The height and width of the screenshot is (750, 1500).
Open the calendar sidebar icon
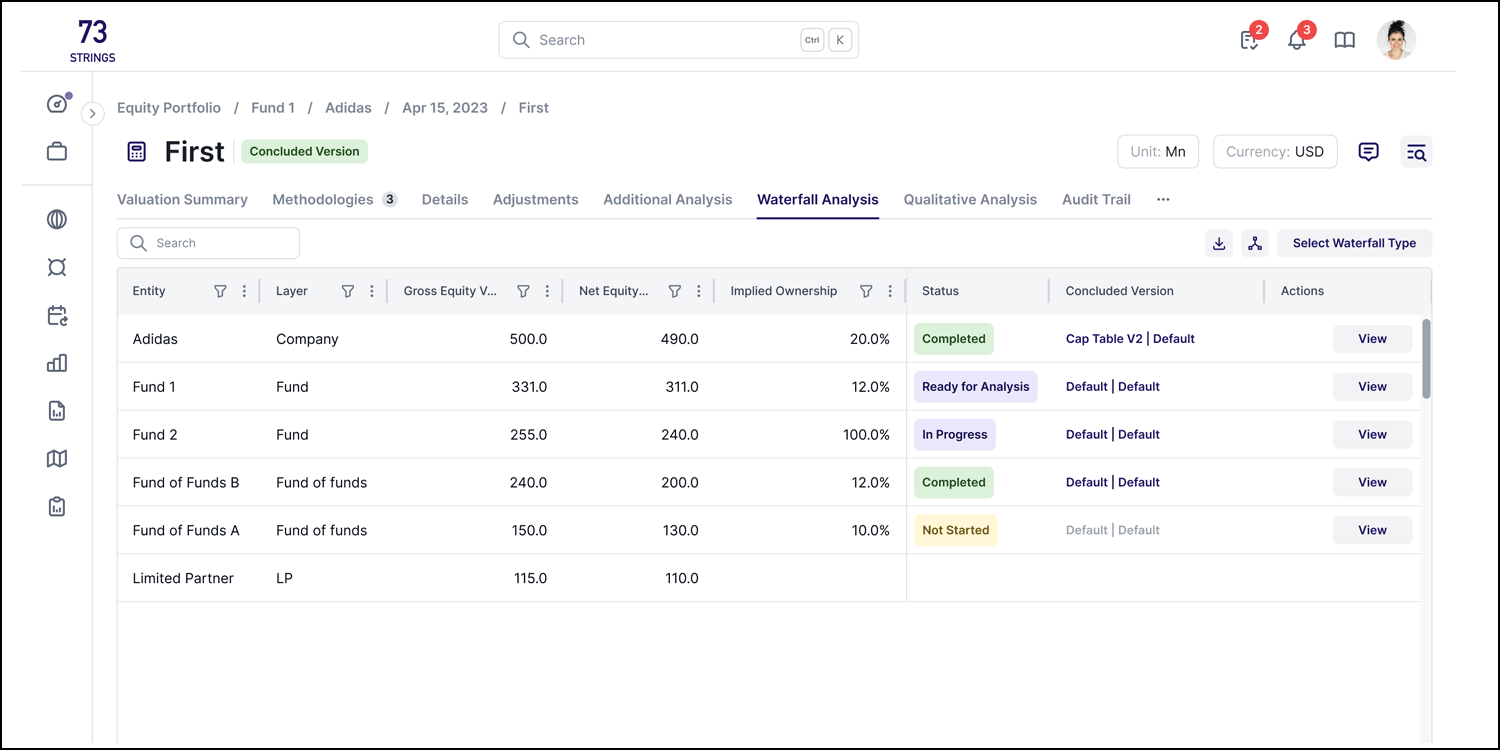57,316
